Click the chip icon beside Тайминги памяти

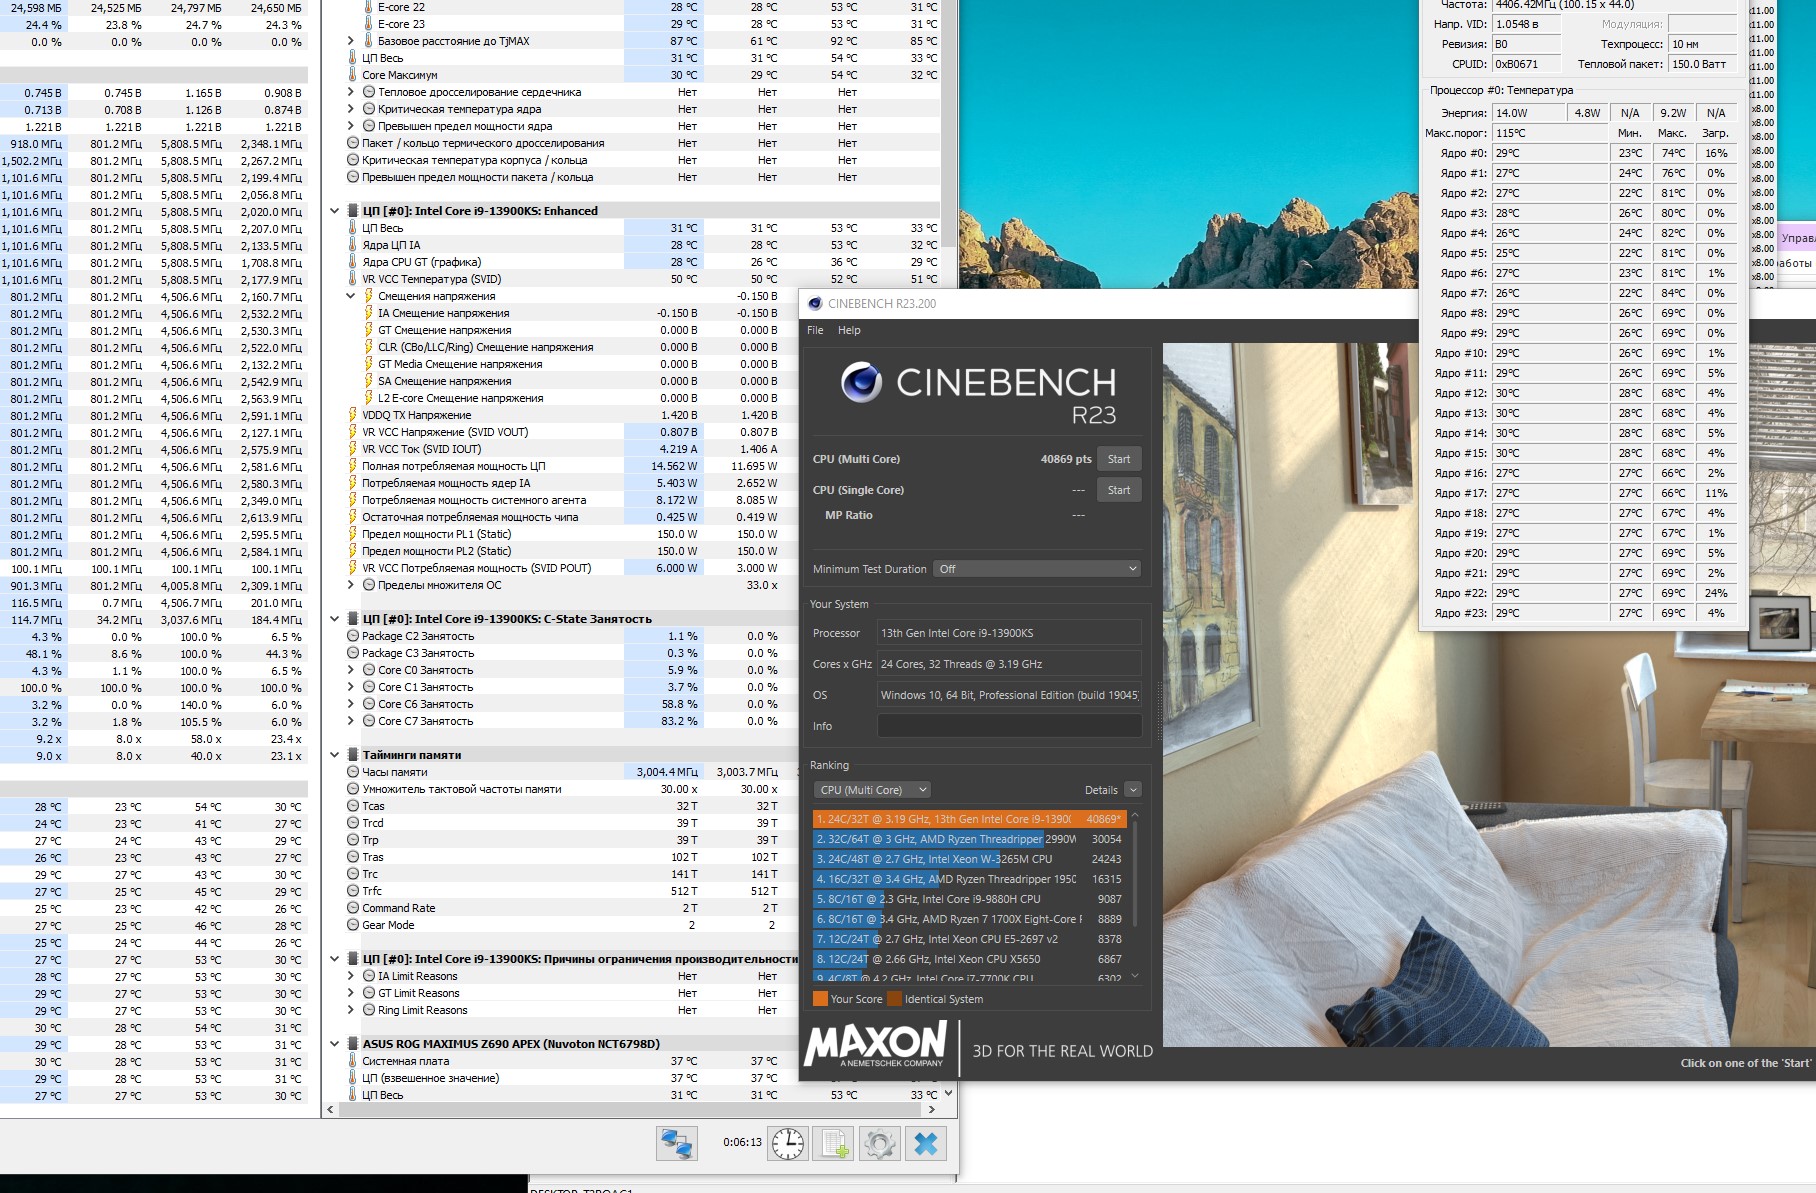[353, 755]
